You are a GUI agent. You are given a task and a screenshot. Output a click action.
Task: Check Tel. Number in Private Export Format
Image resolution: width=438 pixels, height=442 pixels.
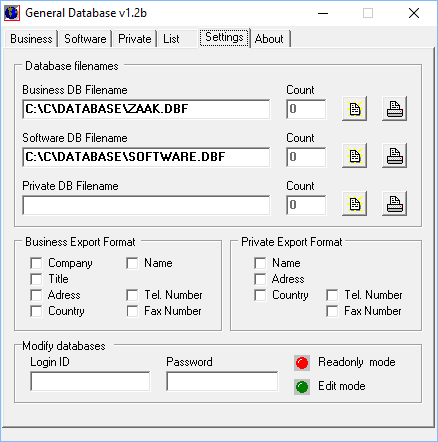(x=332, y=295)
